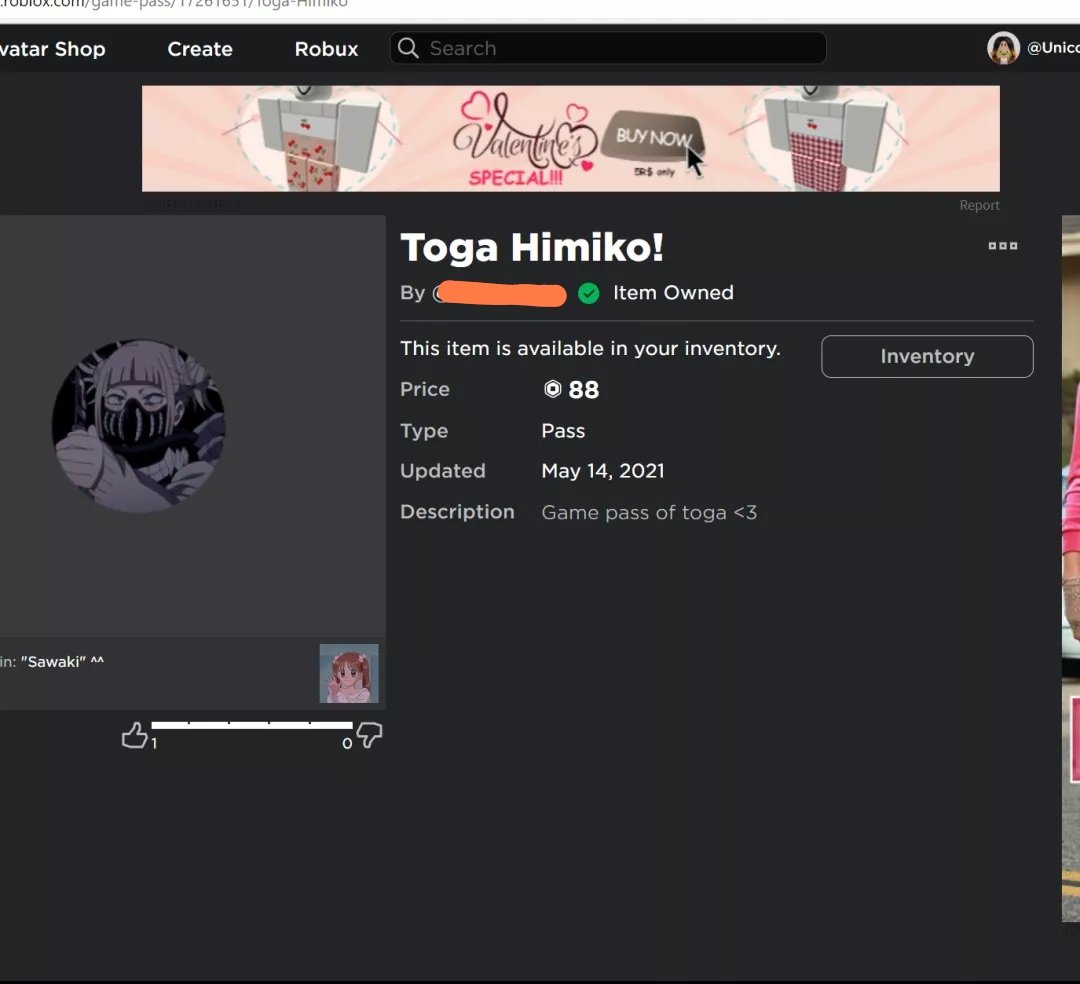The image size is (1080, 984).
Task: Click "This item is available in your inventory." text
Action: coord(590,348)
